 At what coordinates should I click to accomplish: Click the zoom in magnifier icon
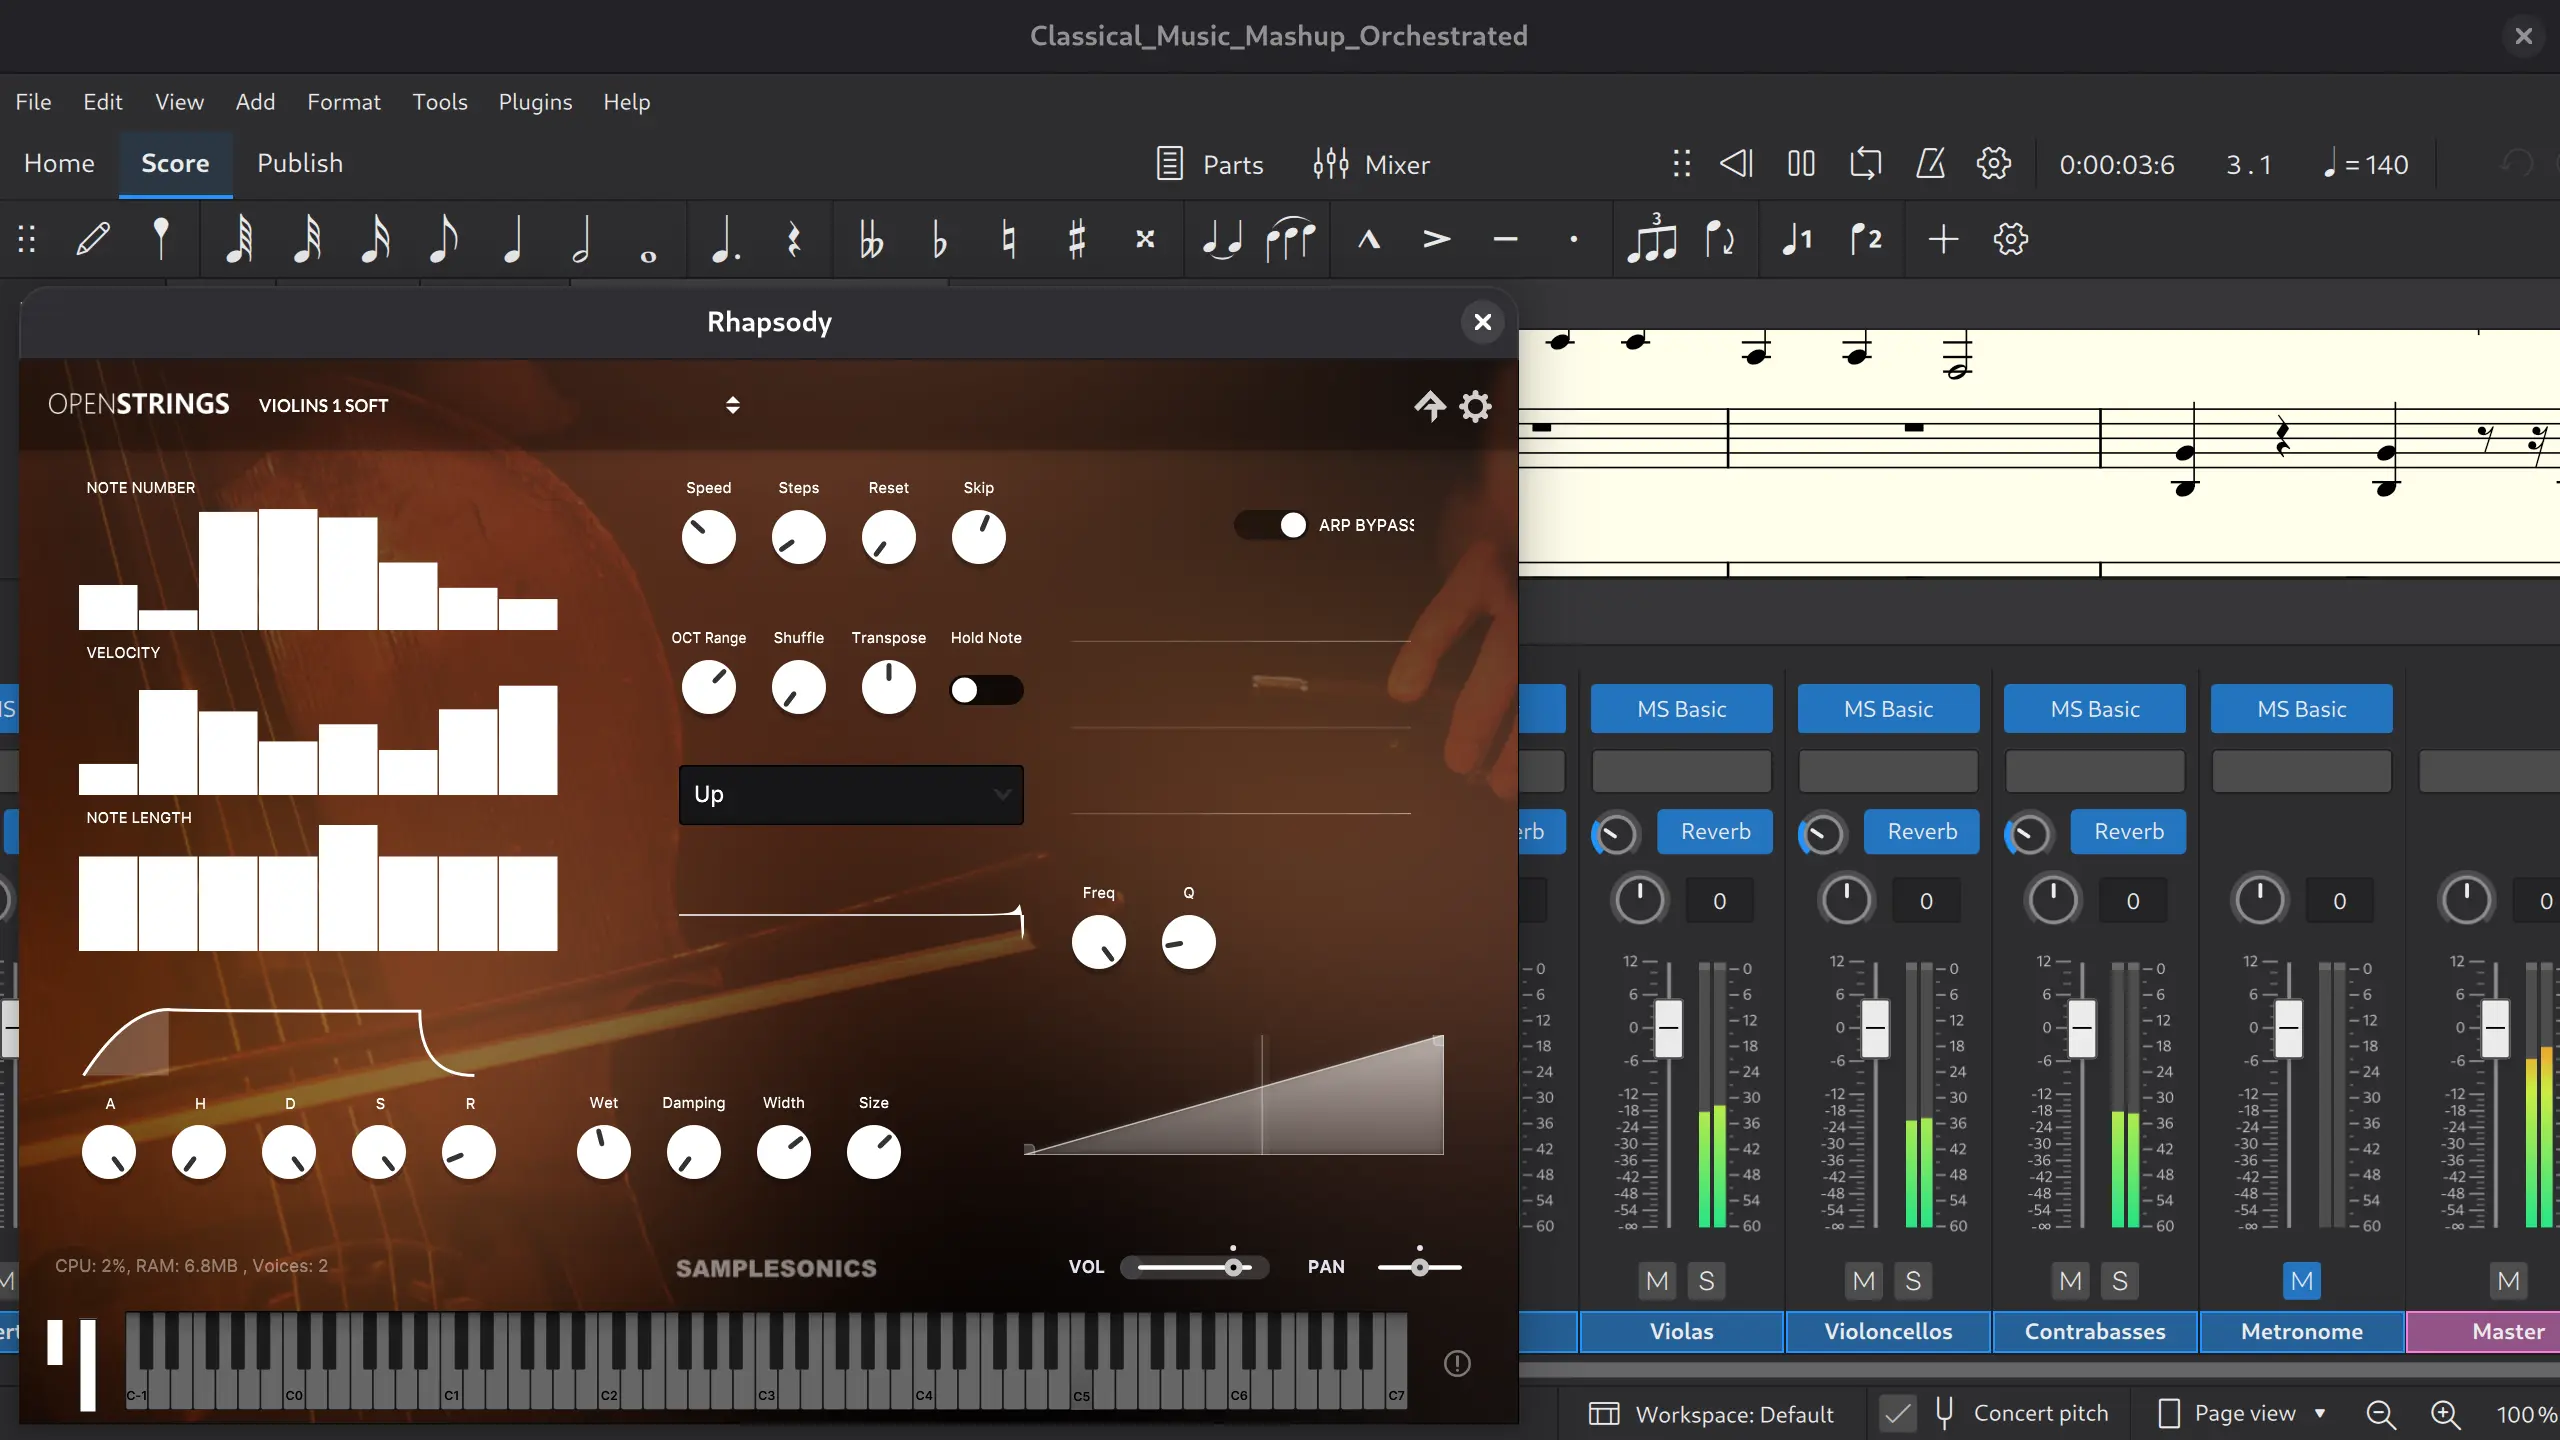point(2445,1414)
